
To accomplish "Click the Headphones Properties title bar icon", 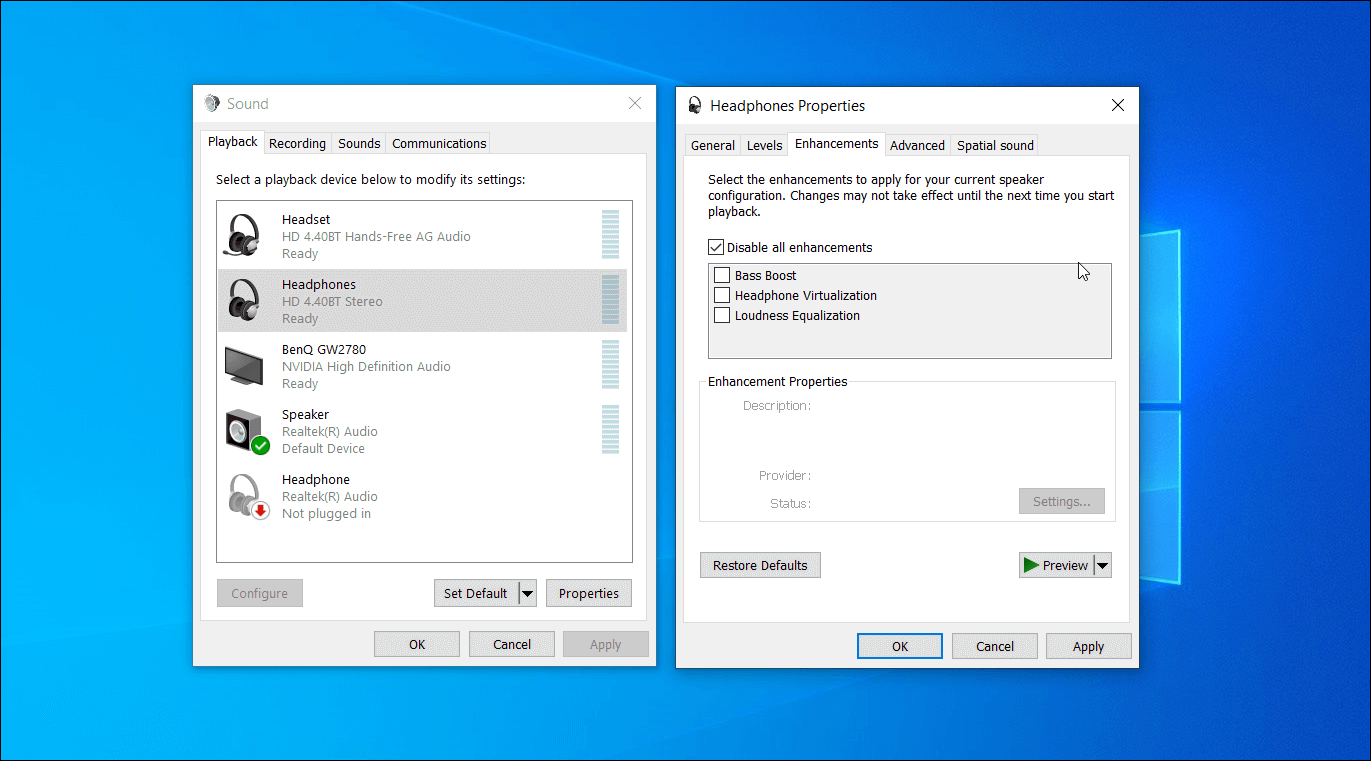I will pyautogui.click(x=694, y=104).
